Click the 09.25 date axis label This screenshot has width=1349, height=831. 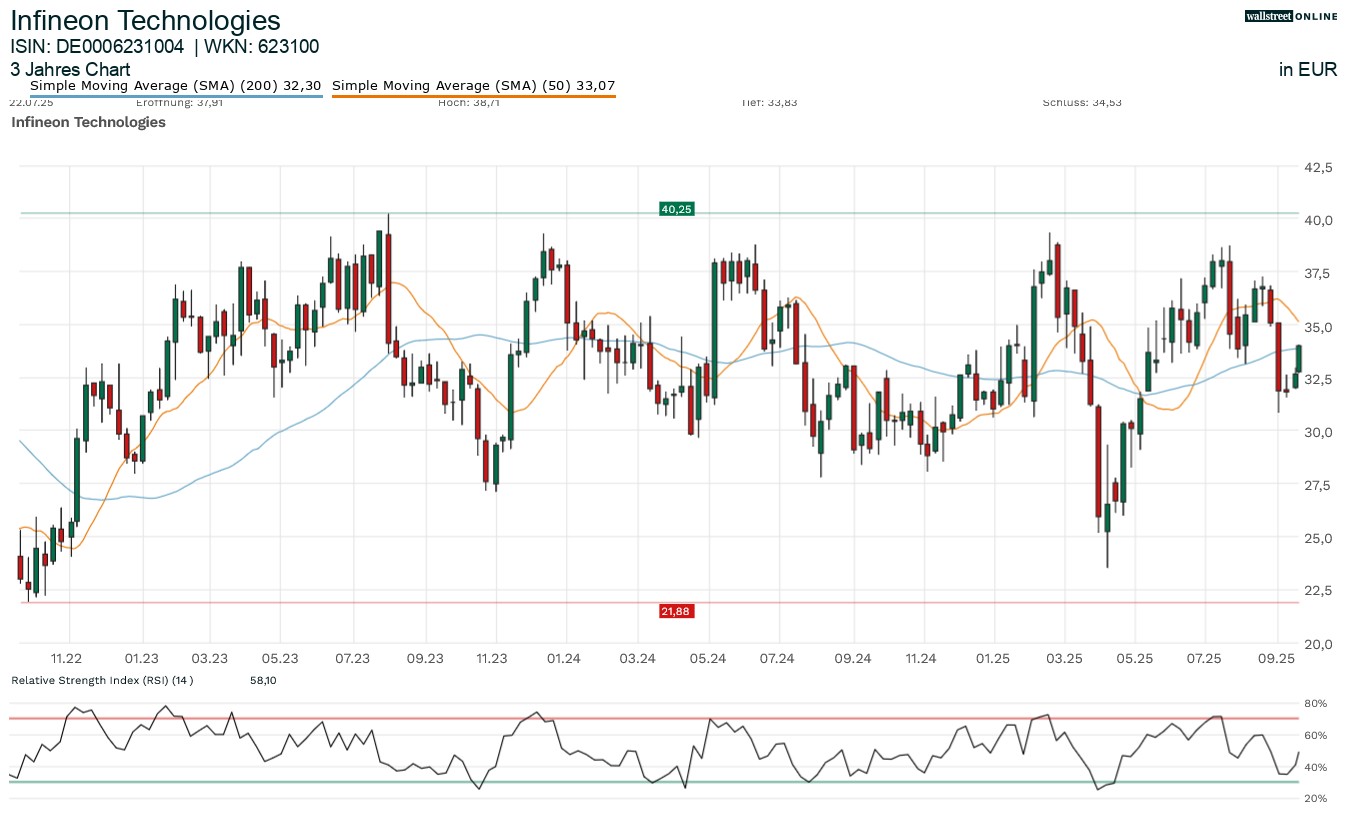1278,658
